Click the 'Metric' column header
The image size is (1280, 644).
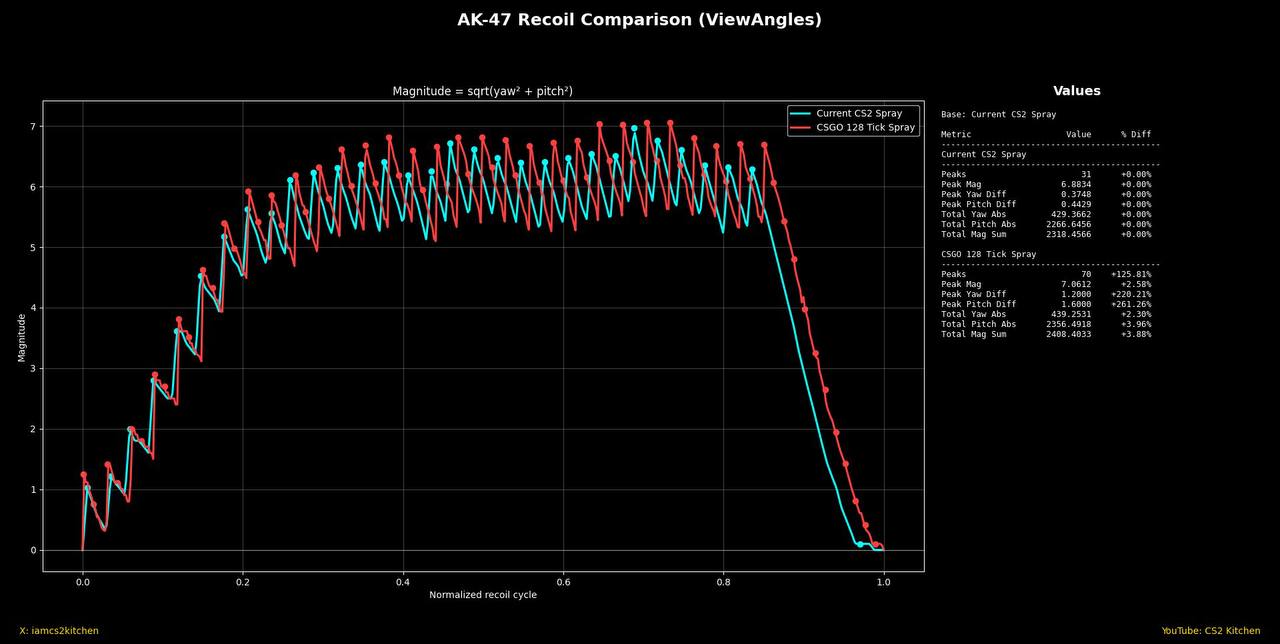point(956,134)
